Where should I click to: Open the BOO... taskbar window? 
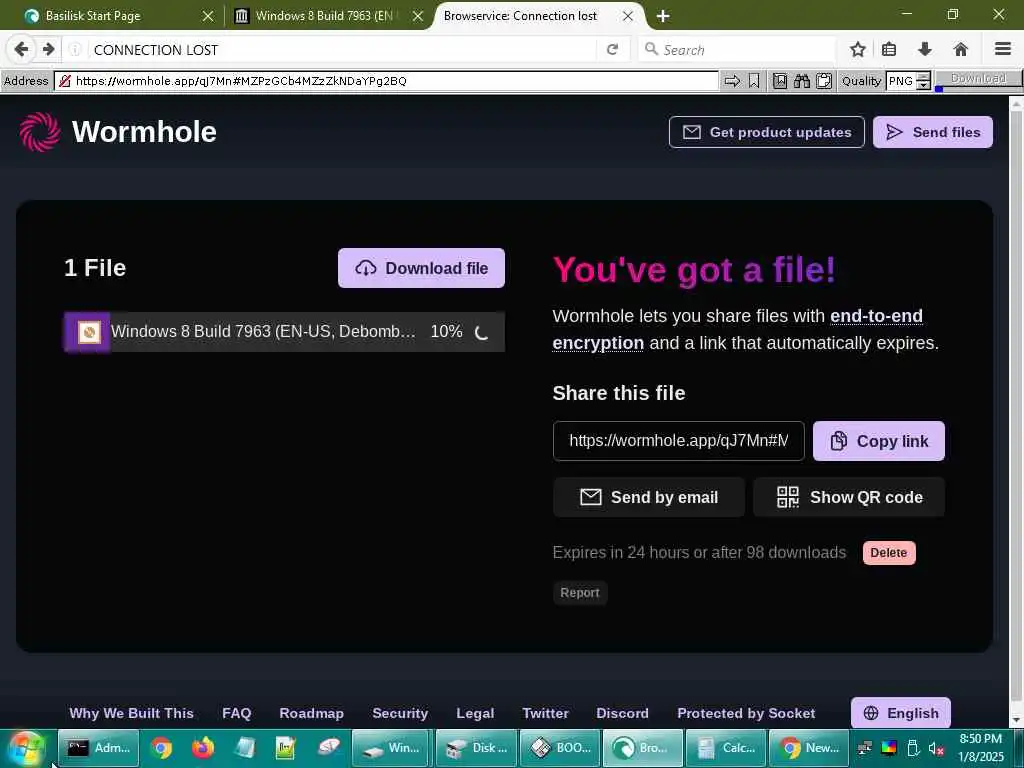pyautogui.click(x=561, y=748)
